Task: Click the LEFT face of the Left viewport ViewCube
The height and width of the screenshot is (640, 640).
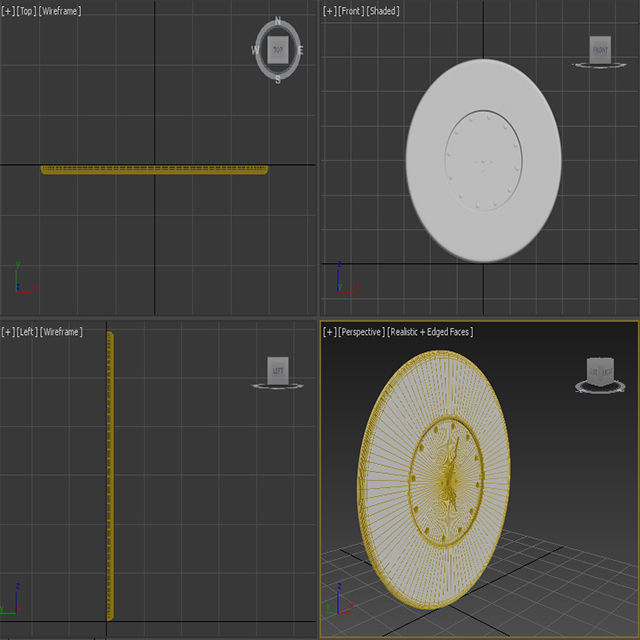Action: coord(278,371)
